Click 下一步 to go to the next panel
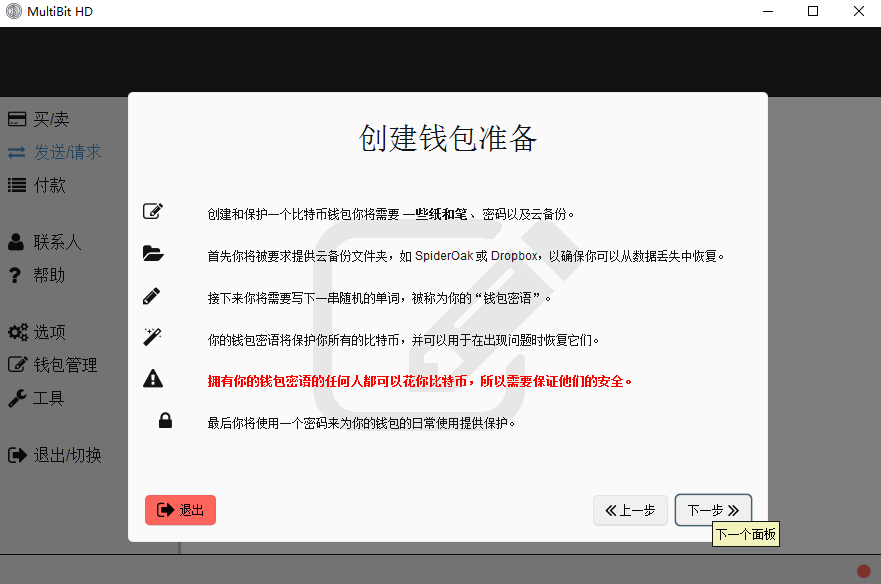Viewport: 881px width, 584px height. [x=712, y=510]
